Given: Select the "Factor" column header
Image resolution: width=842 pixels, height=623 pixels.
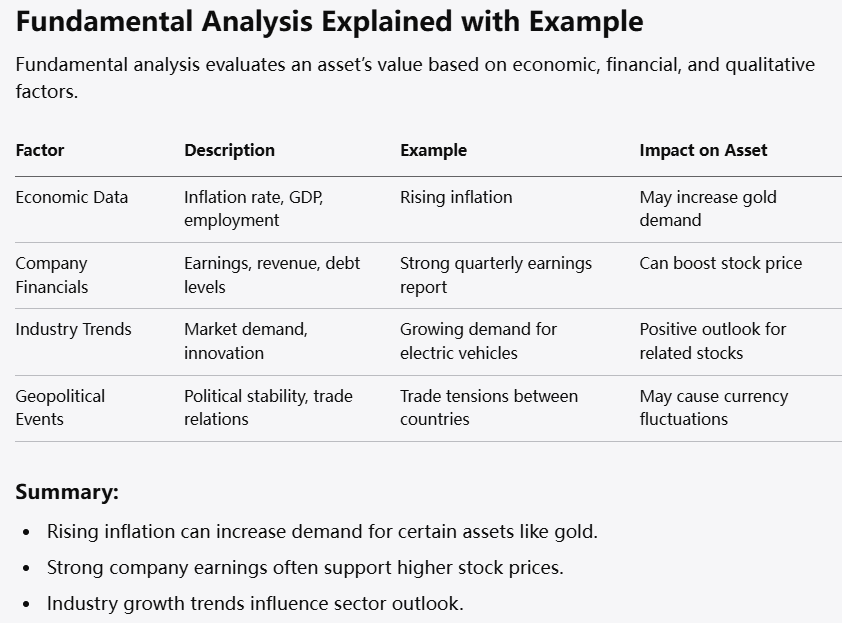Looking at the screenshot, I should [40, 150].
